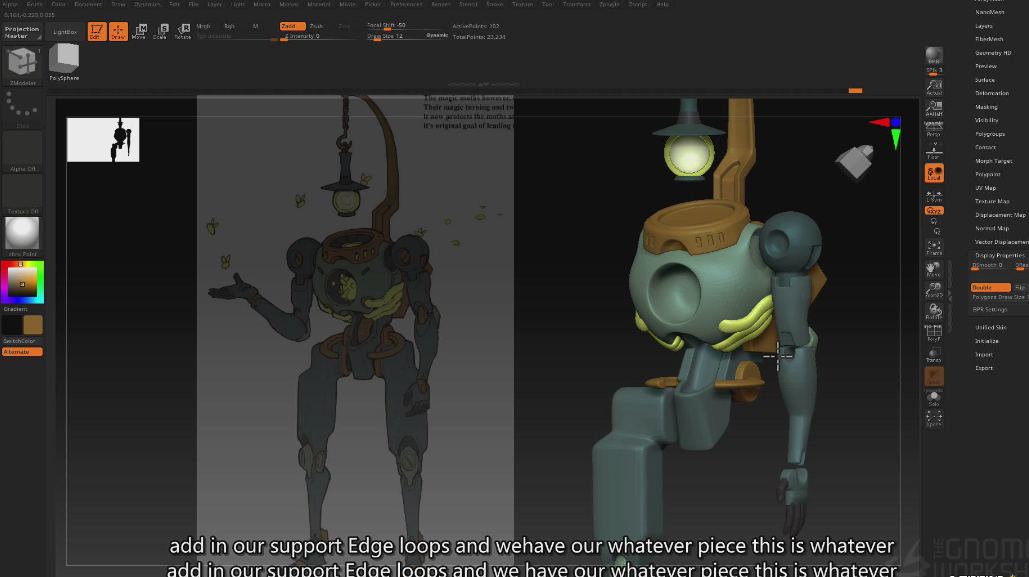
Task: Click the brown secondary color swatch
Action: pyautogui.click(x=33, y=325)
